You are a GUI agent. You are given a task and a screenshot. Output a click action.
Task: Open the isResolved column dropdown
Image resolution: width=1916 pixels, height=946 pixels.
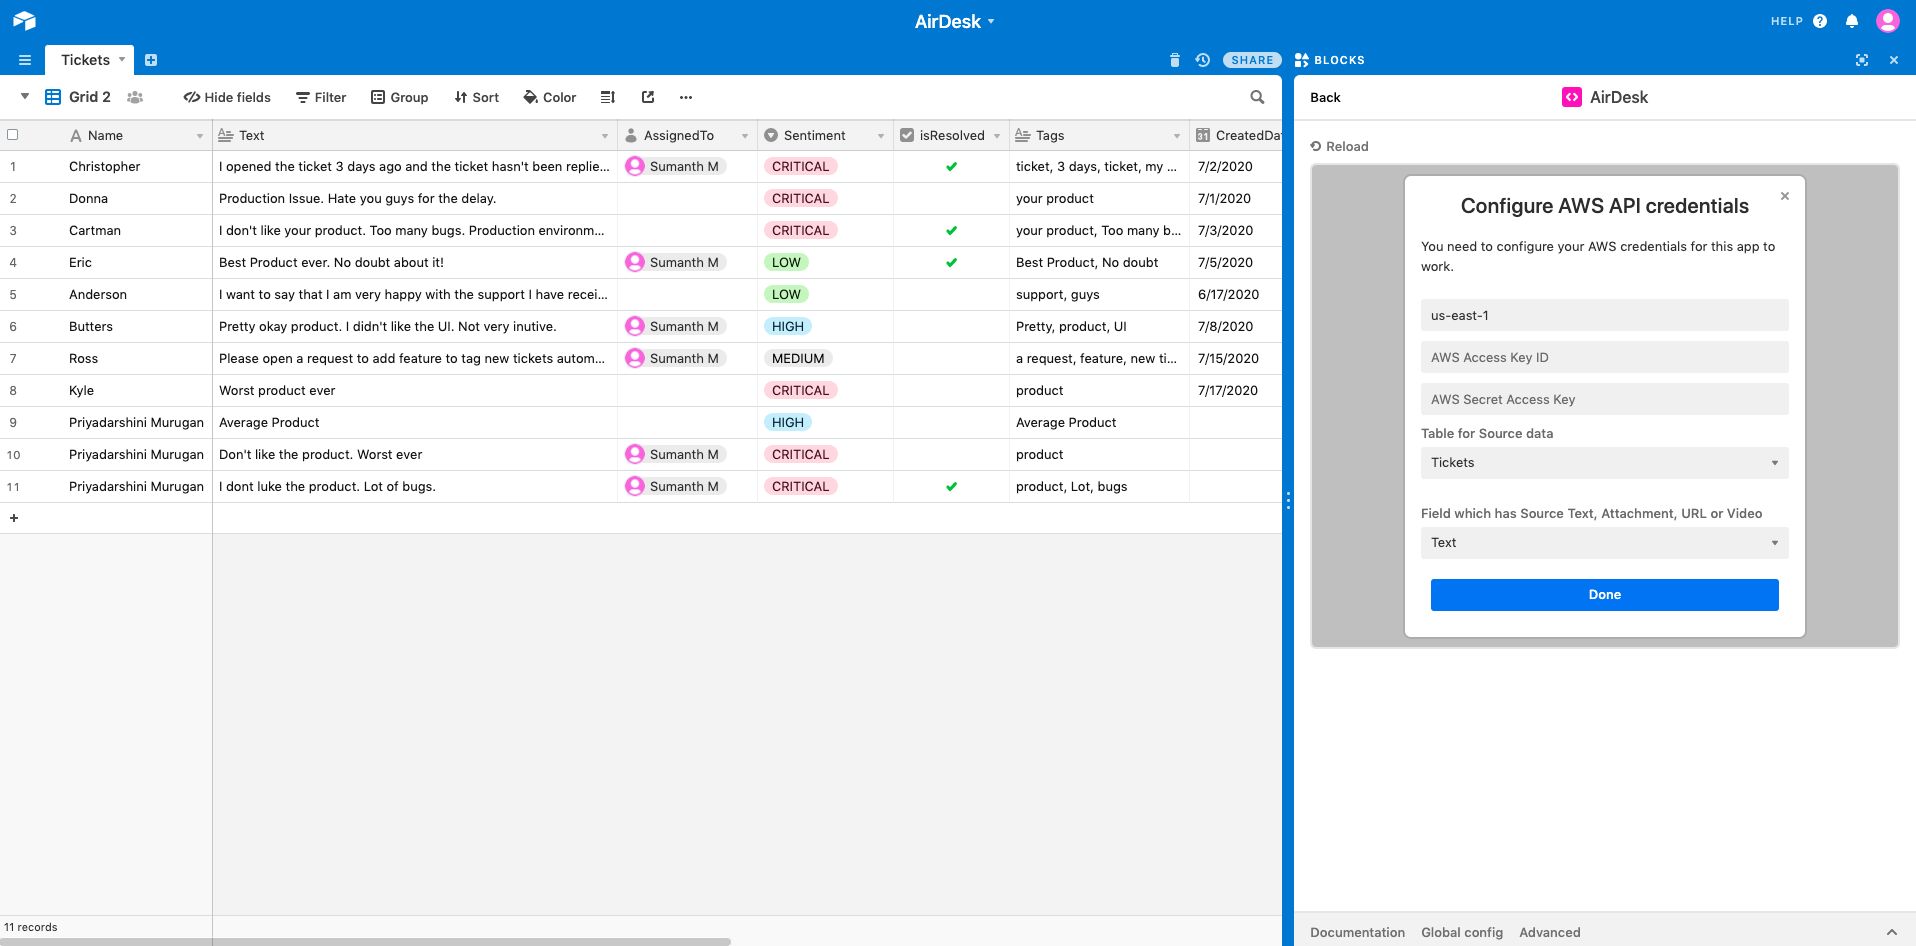[997, 136]
